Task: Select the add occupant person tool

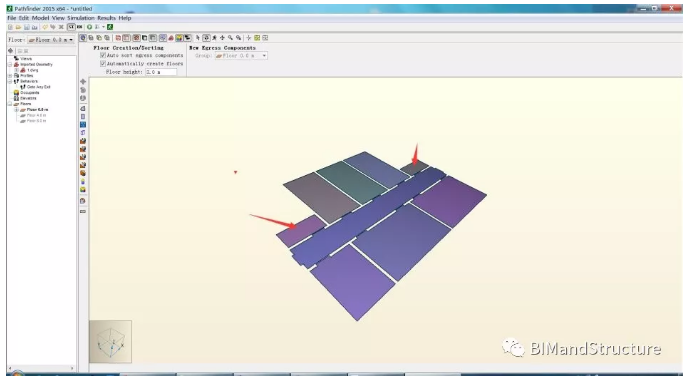Action: [83, 181]
